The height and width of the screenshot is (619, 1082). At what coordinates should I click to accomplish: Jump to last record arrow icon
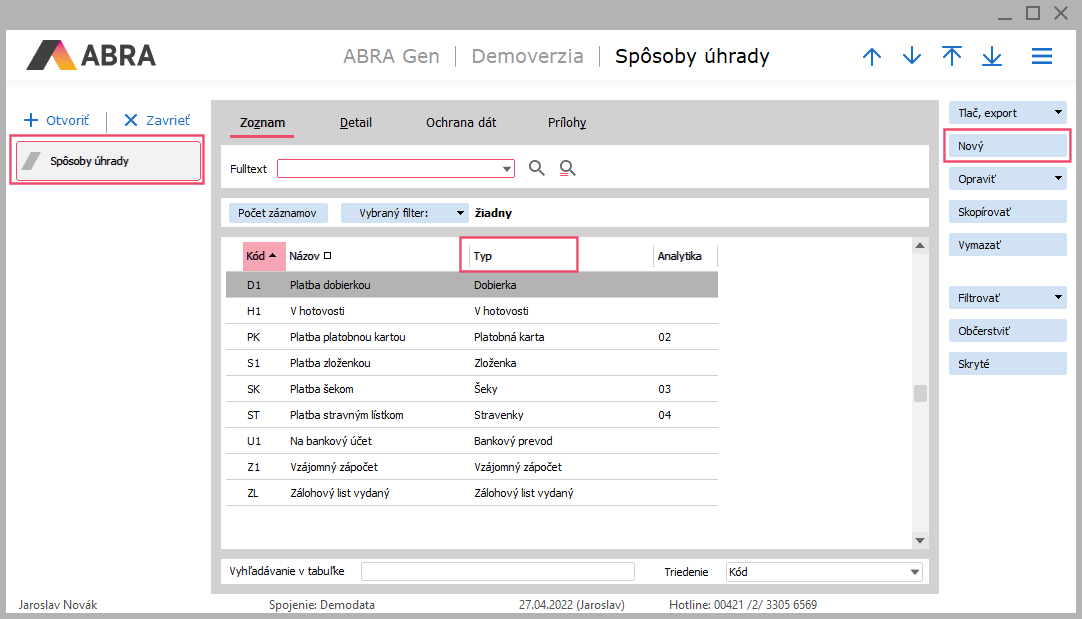click(x=992, y=57)
